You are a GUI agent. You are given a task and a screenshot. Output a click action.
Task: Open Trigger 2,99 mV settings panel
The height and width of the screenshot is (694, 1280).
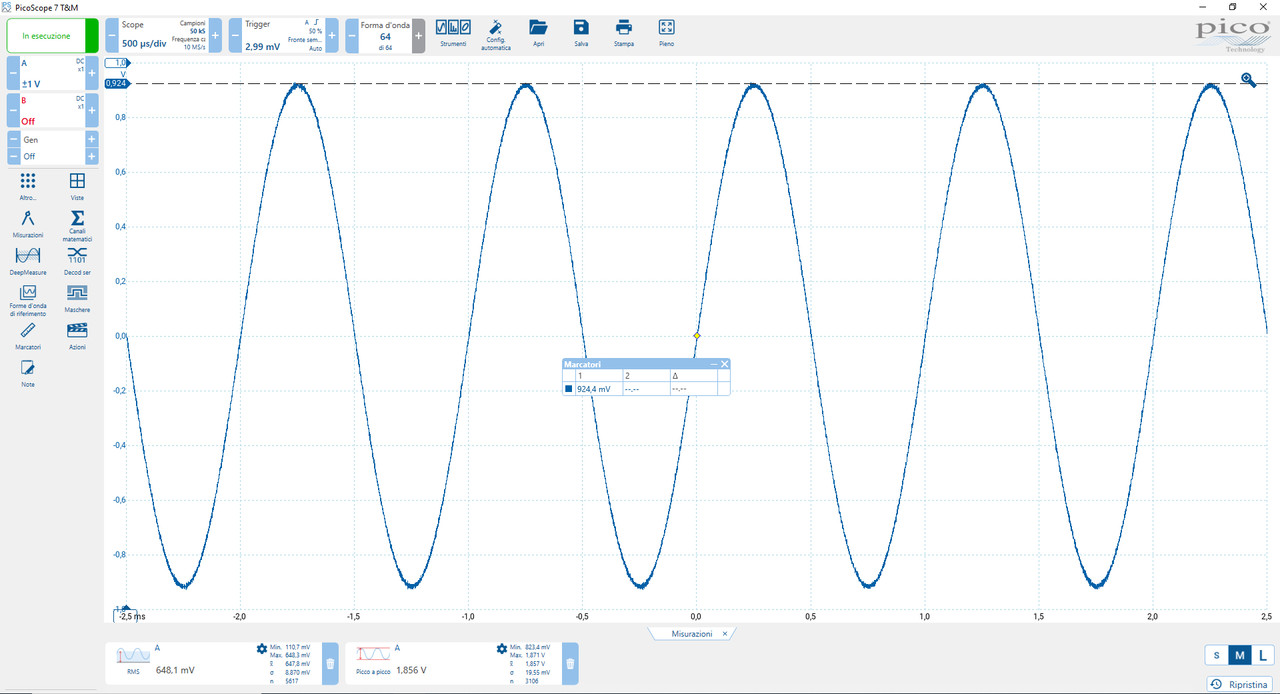click(x=283, y=36)
